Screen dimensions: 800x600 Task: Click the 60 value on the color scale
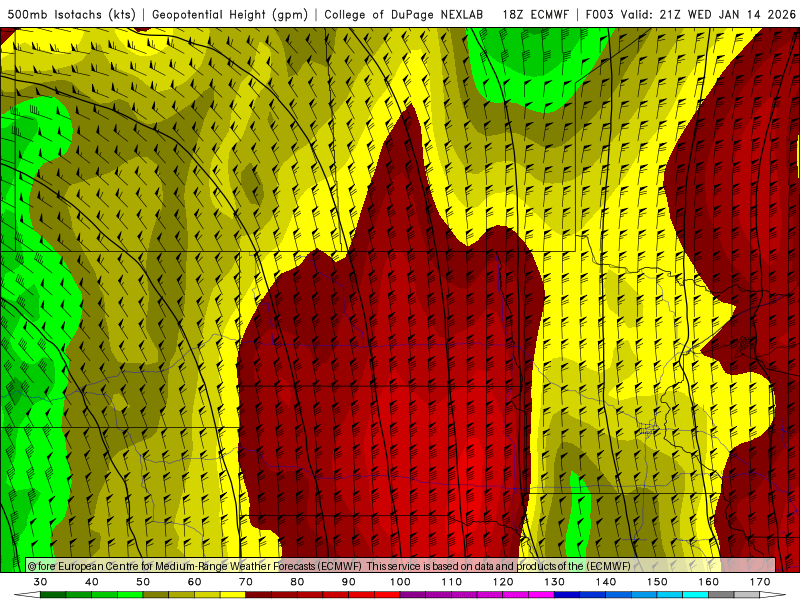(x=194, y=582)
